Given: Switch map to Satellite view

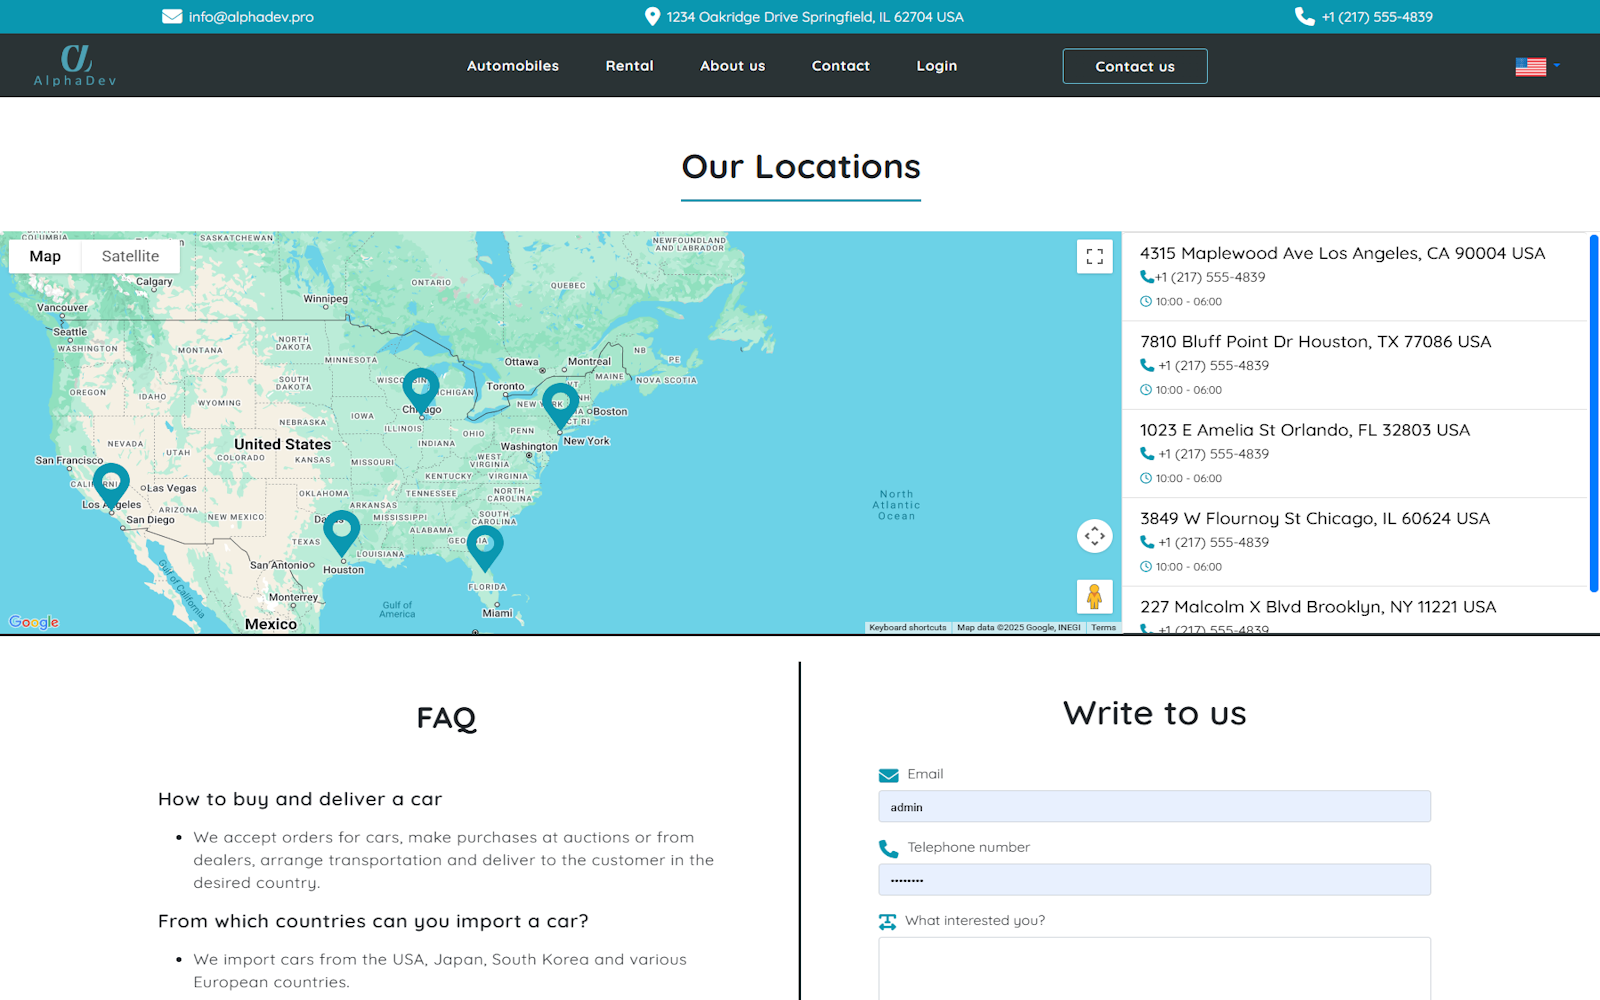Looking at the screenshot, I should [x=130, y=256].
